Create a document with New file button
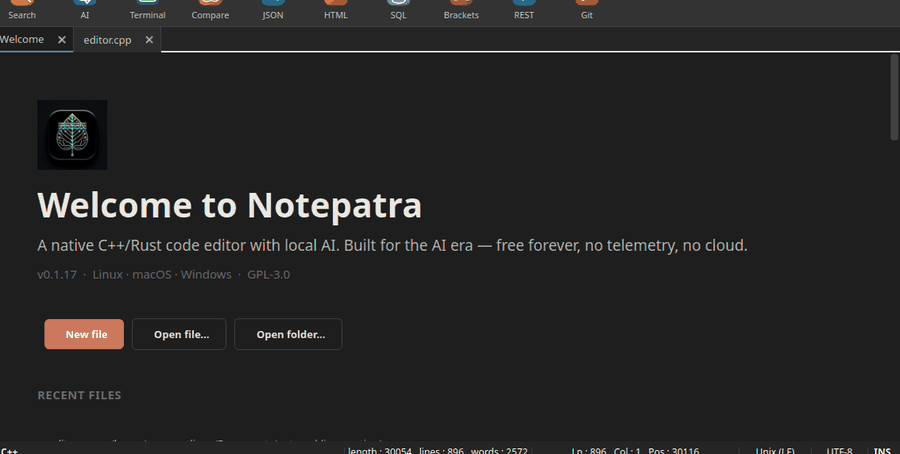The width and height of the screenshot is (900, 454). point(84,334)
